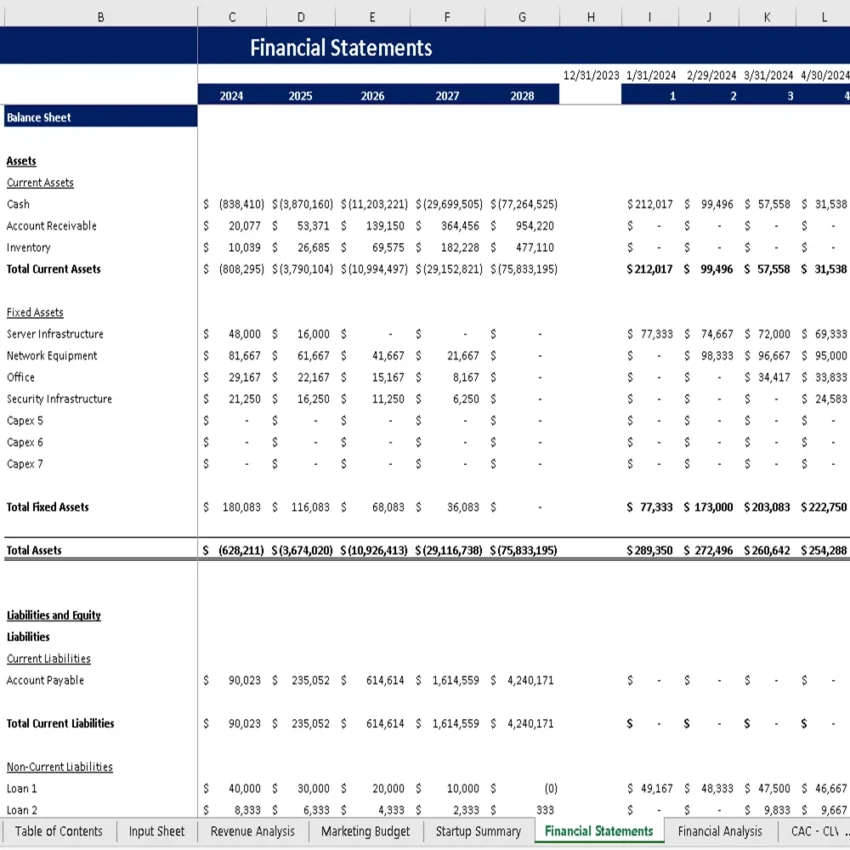Select 2028 Total Assets value (75,833,195)
Image resolution: width=850 pixels, height=850 pixels.
click(x=522, y=550)
